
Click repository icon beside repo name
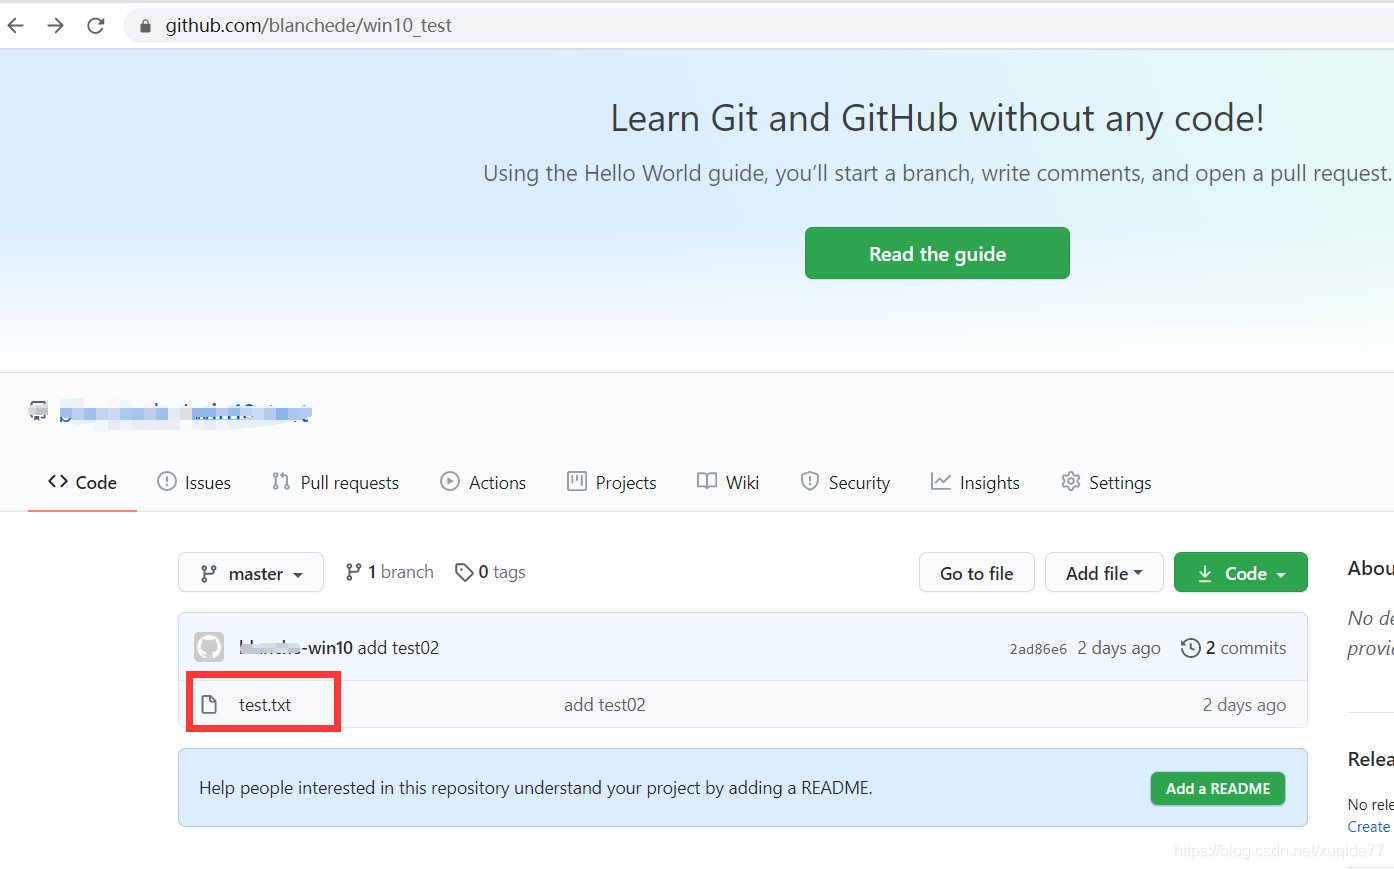click(38, 410)
